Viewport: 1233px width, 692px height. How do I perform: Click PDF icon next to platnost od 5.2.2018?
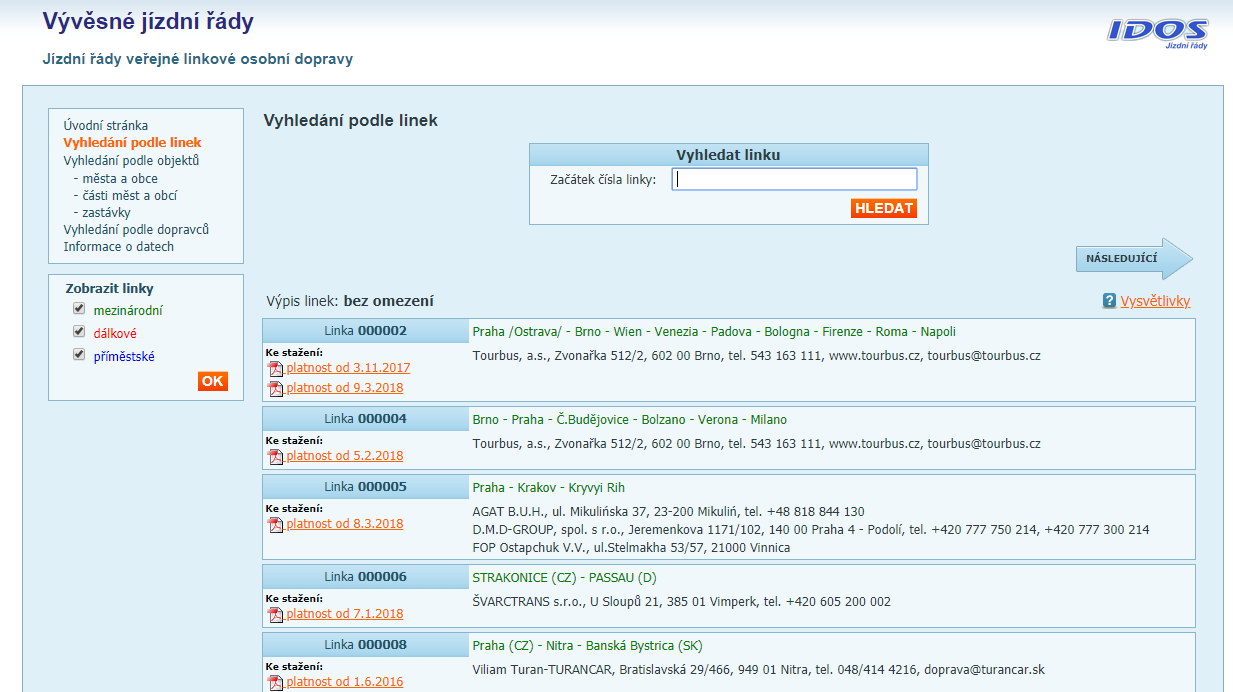pyautogui.click(x=276, y=456)
